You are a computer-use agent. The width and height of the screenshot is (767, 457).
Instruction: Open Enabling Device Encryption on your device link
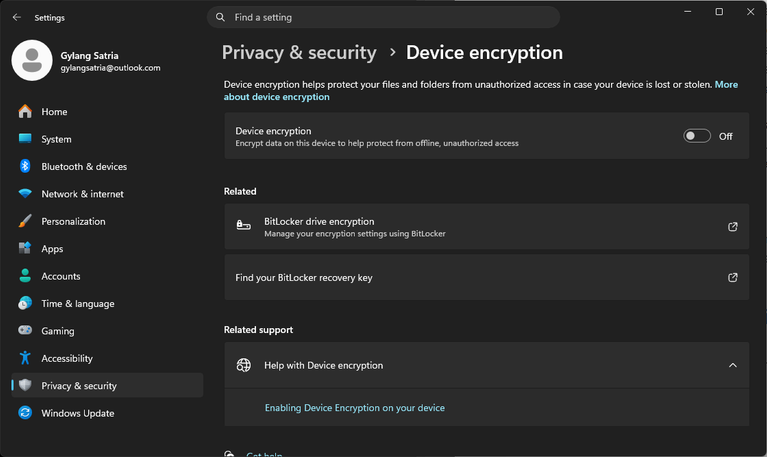[x=355, y=408]
